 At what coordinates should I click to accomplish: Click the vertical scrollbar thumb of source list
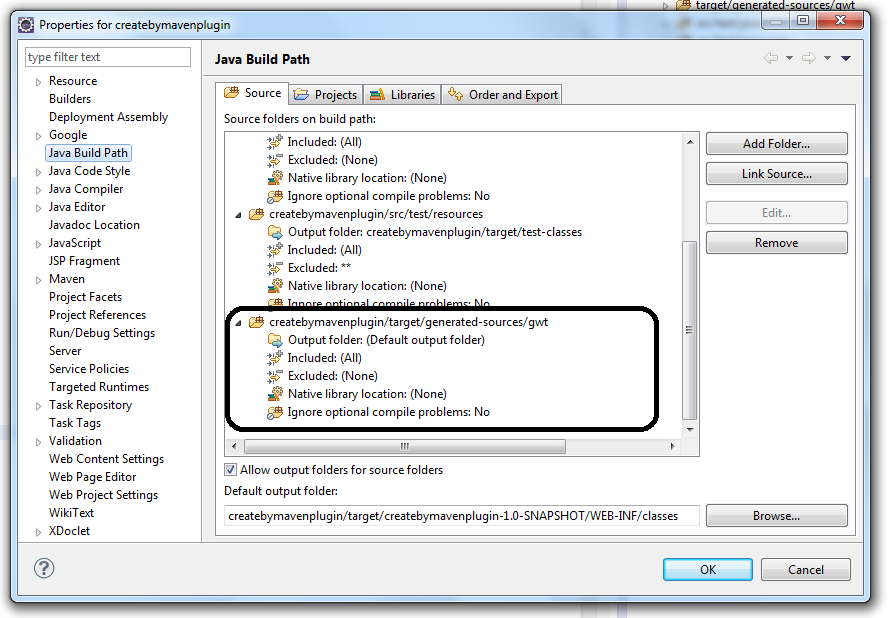click(x=689, y=330)
